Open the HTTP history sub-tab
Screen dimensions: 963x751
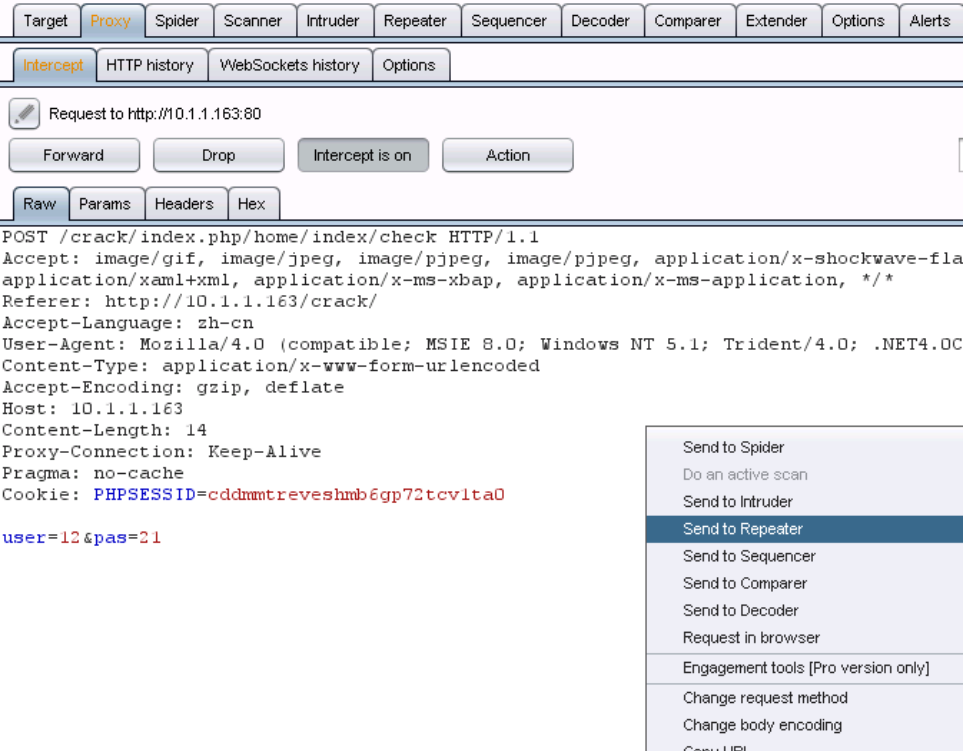150,65
